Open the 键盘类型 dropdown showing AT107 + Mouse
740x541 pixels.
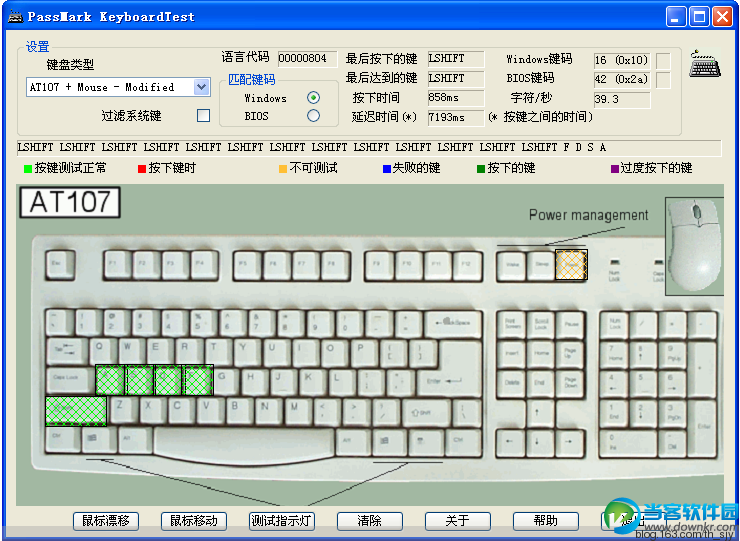[x=118, y=87]
